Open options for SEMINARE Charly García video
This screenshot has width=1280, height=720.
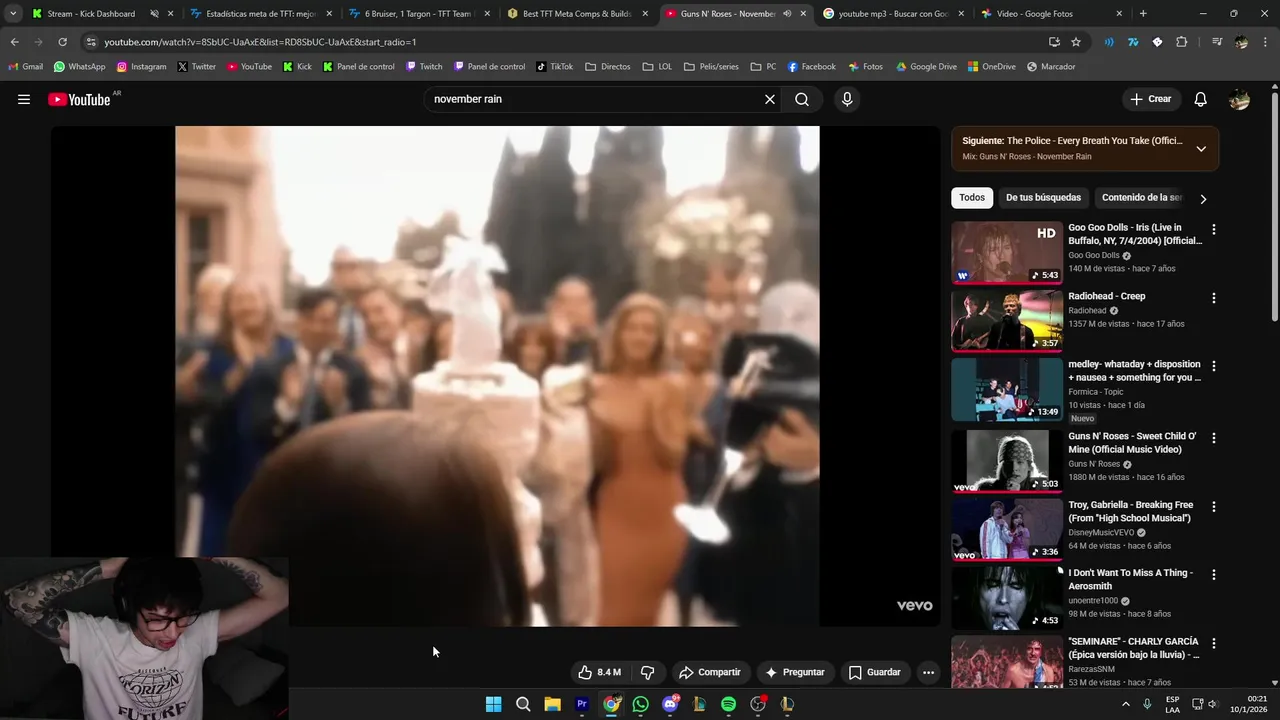pos(1214,643)
